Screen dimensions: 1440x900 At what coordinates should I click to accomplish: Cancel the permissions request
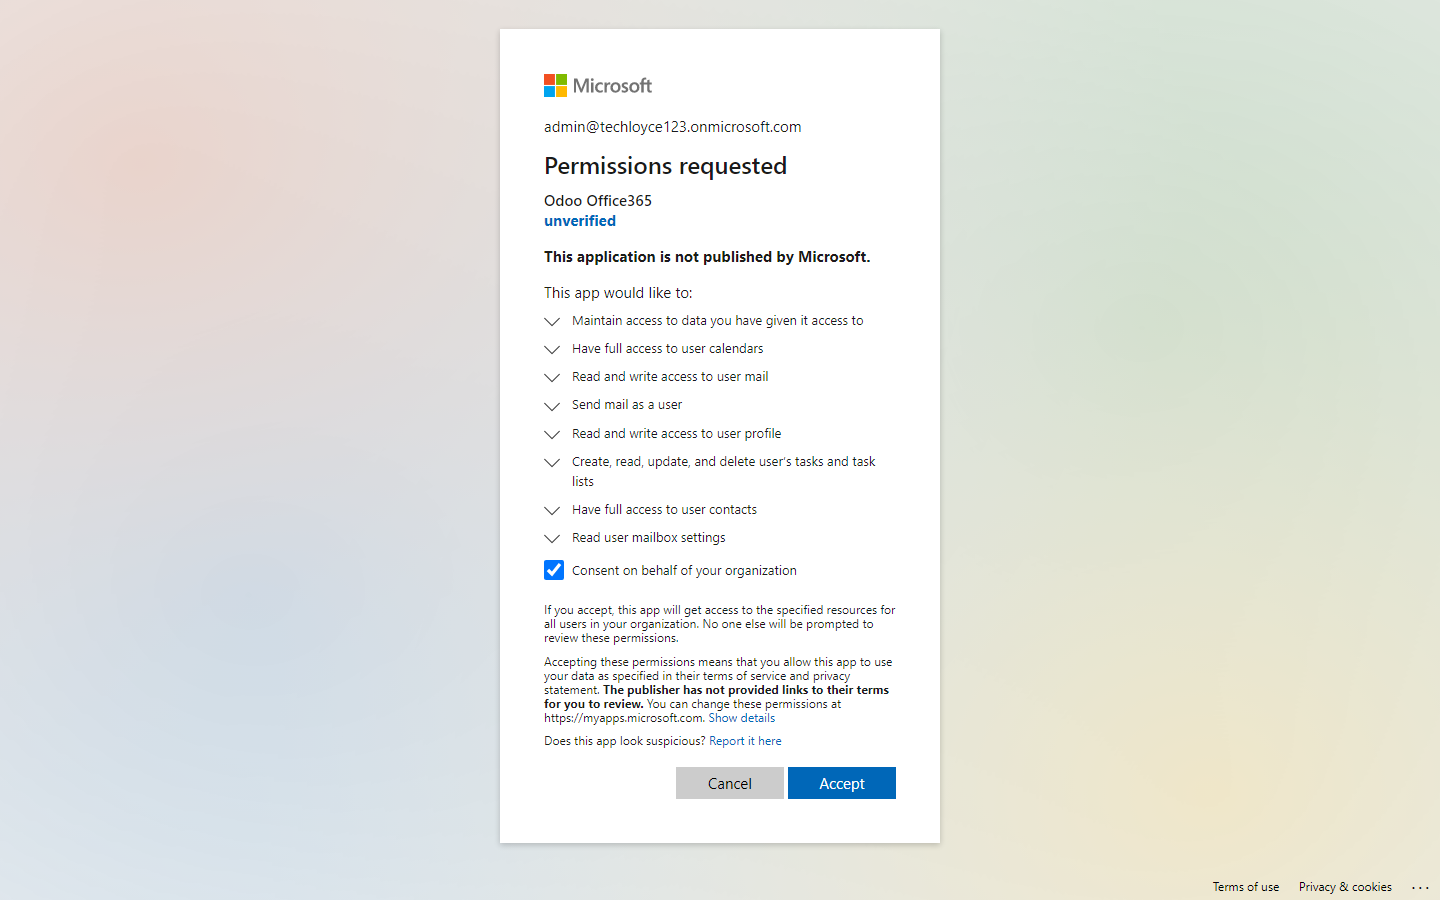pos(730,783)
